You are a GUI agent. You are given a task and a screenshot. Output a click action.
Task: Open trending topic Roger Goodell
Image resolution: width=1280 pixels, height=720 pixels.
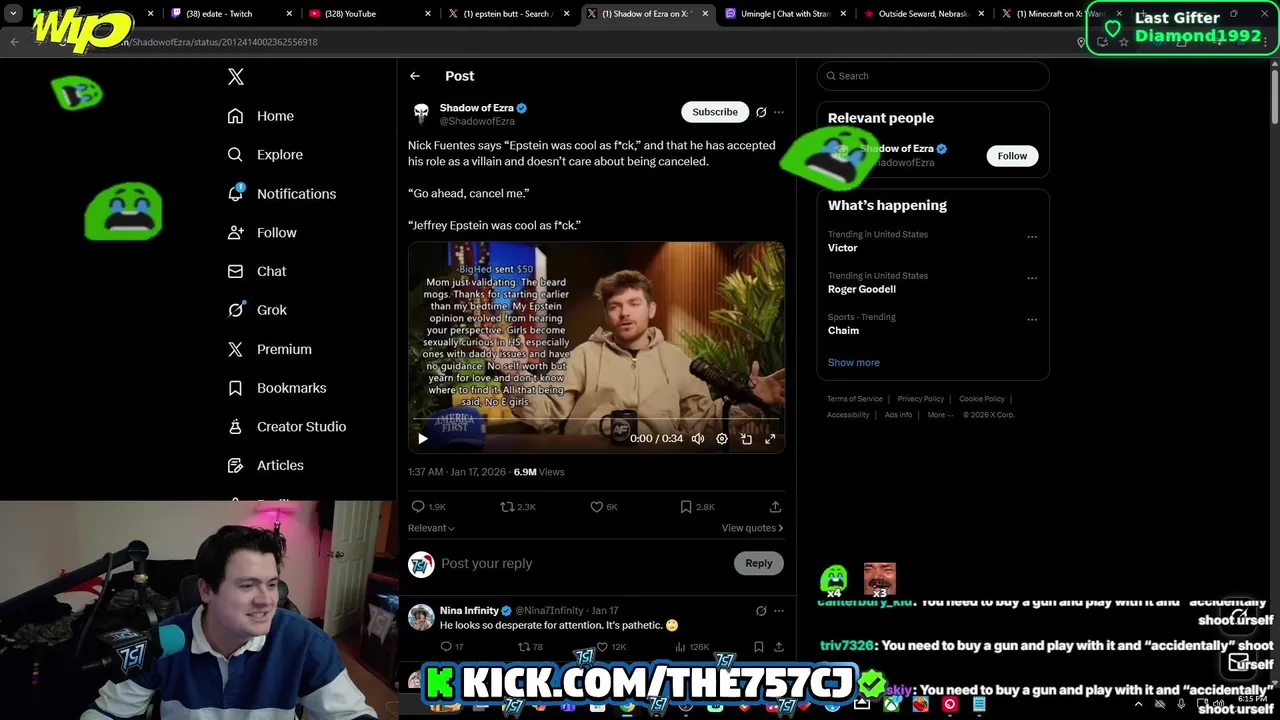[x=862, y=289]
